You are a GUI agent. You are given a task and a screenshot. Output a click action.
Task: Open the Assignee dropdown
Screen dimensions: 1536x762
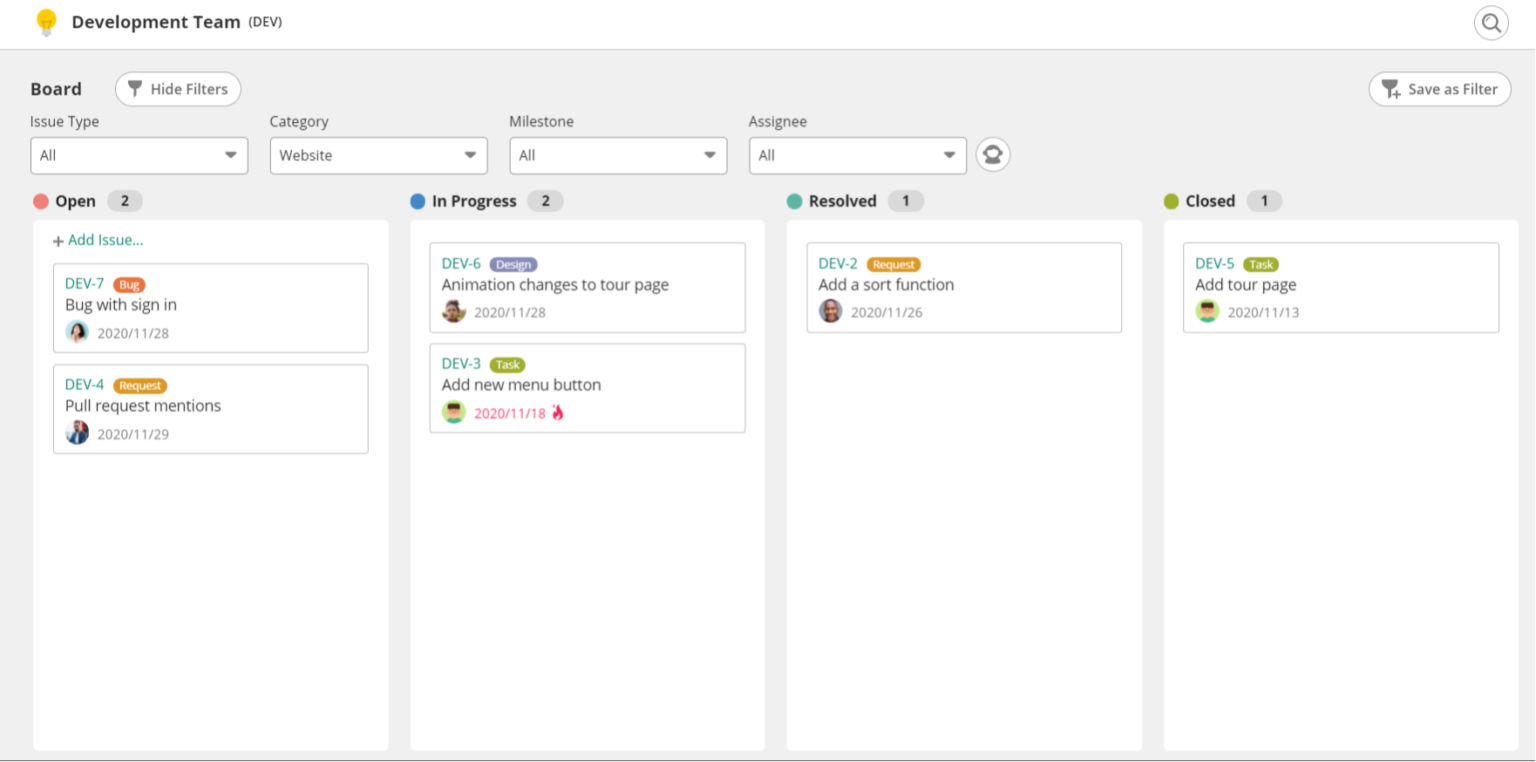(858, 155)
